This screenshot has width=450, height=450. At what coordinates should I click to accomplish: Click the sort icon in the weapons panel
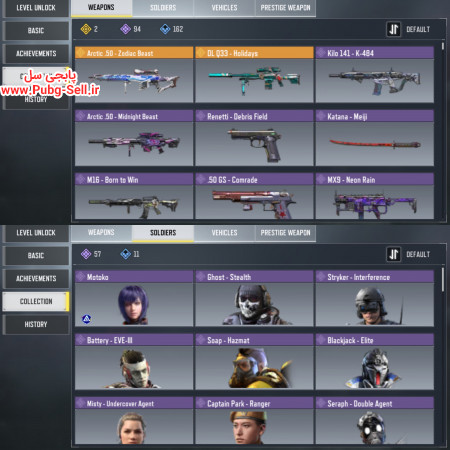click(393, 29)
